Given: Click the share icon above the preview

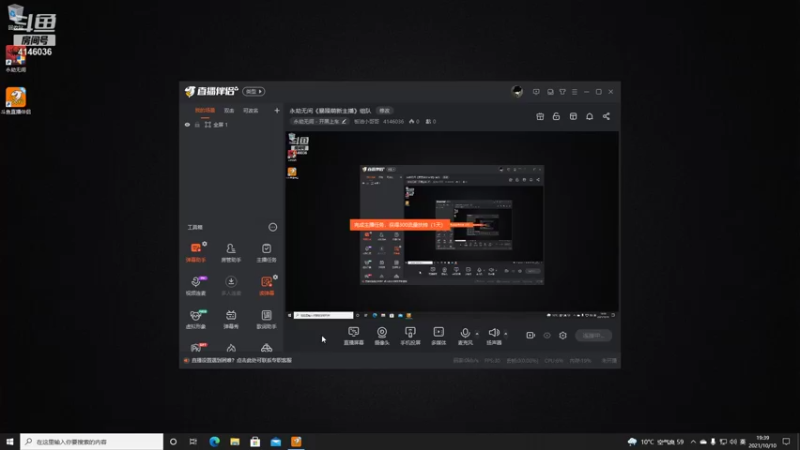Looking at the screenshot, I should pyautogui.click(x=606, y=116).
